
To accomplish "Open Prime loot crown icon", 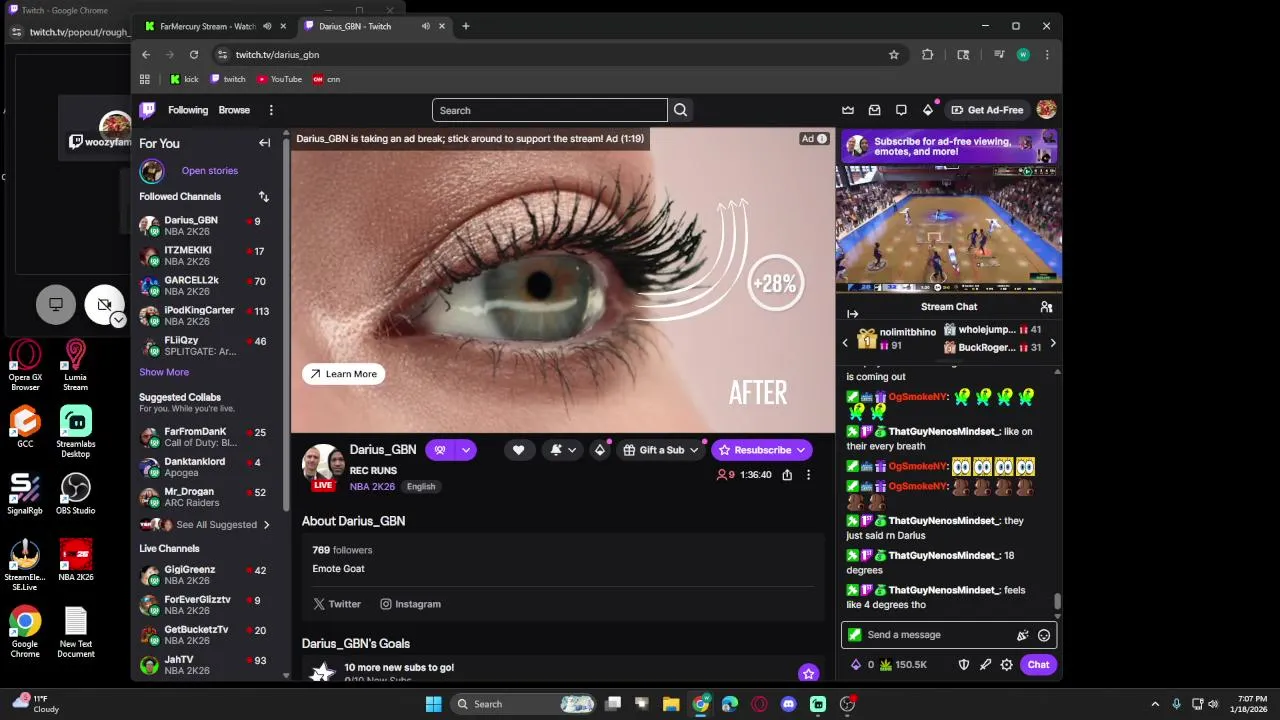I will pos(848,110).
